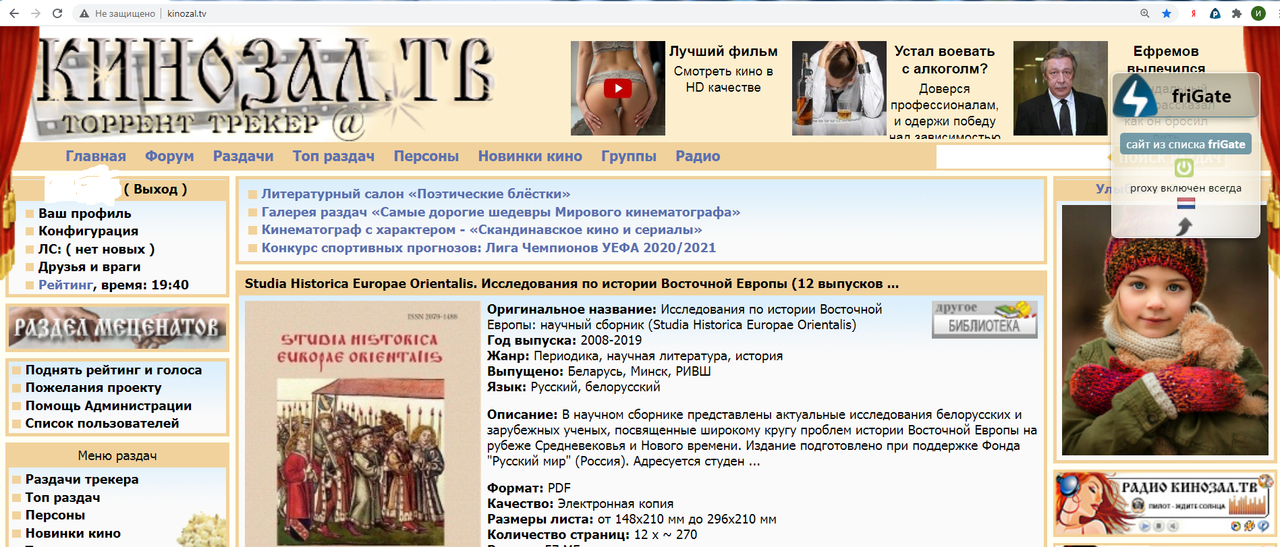The image size is (1280, 547).
Task: Open the Друзья и враги link
Action: click(x=90, y=267)
